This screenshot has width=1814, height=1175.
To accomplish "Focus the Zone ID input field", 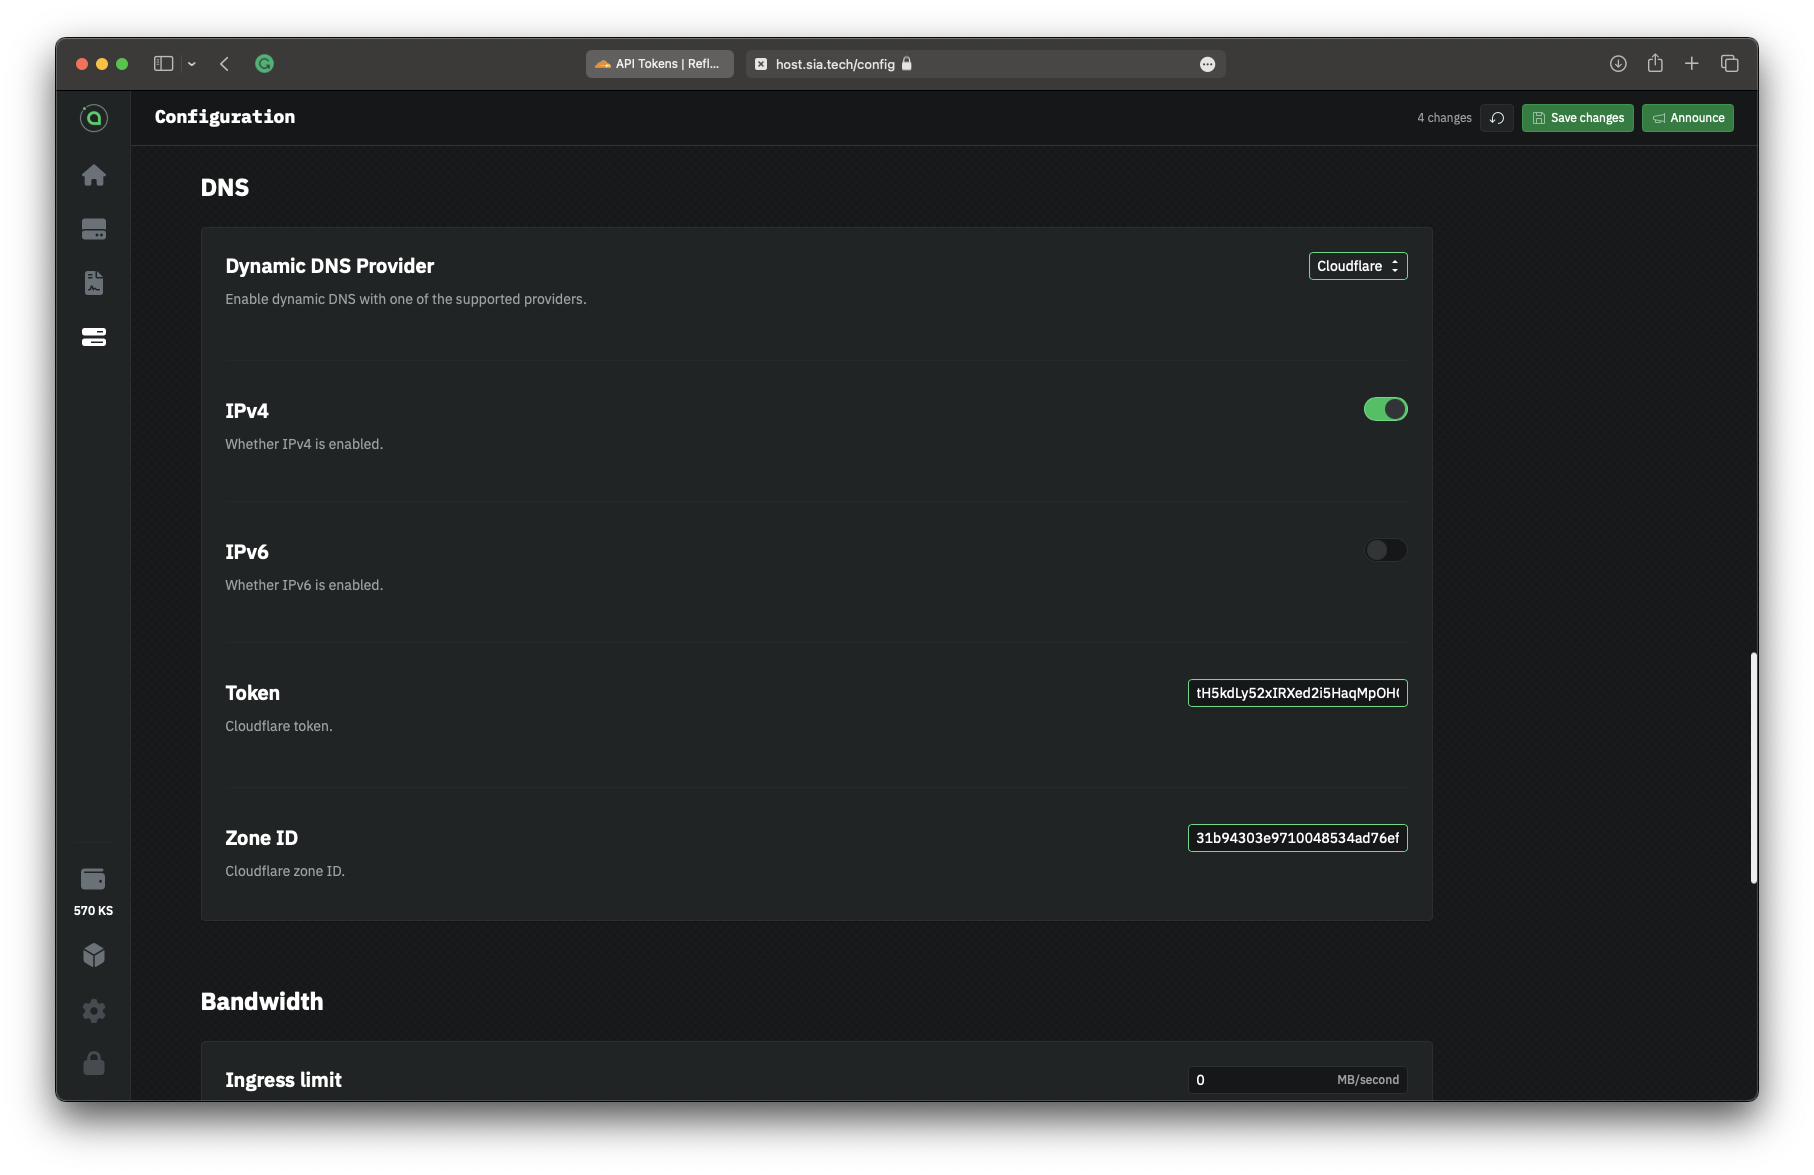I will (1297, 838).
